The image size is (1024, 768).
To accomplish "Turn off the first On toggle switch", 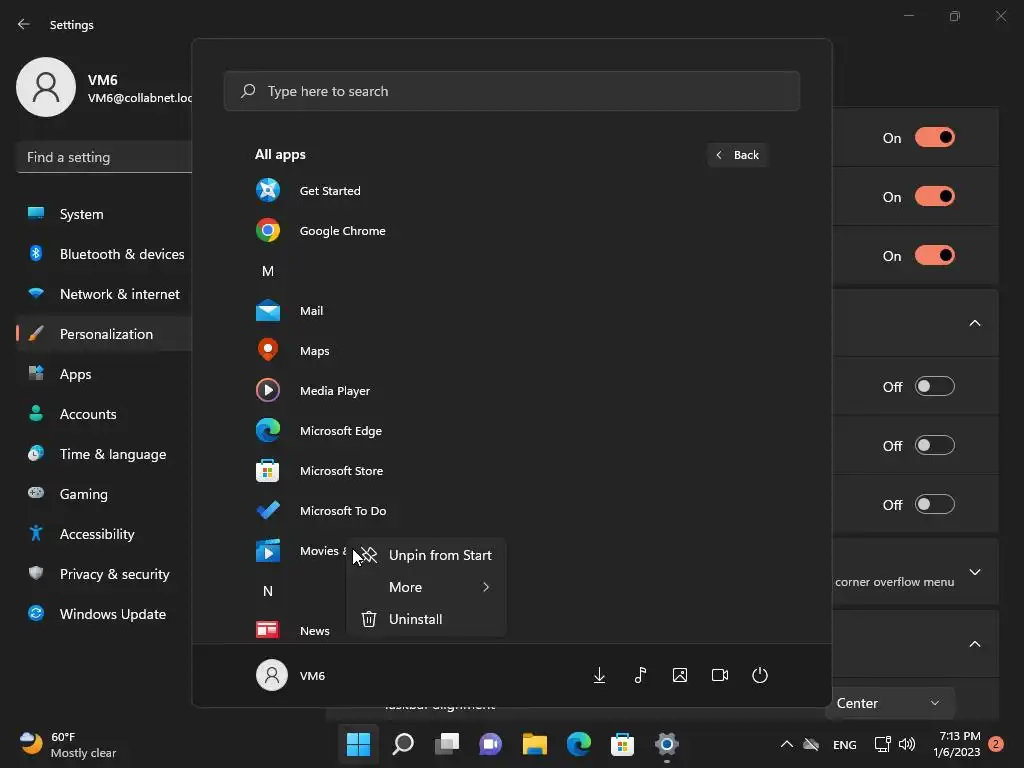I will [935, 137].
